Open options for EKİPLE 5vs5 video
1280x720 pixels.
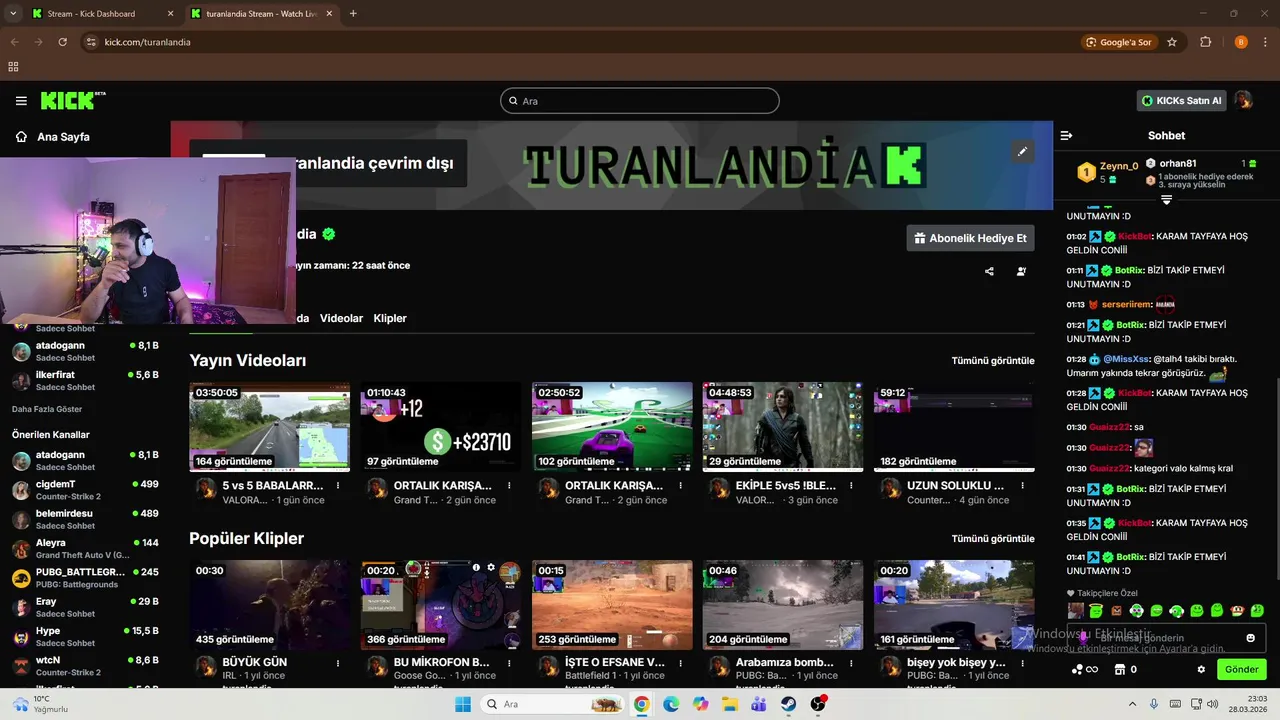(851, 485)
